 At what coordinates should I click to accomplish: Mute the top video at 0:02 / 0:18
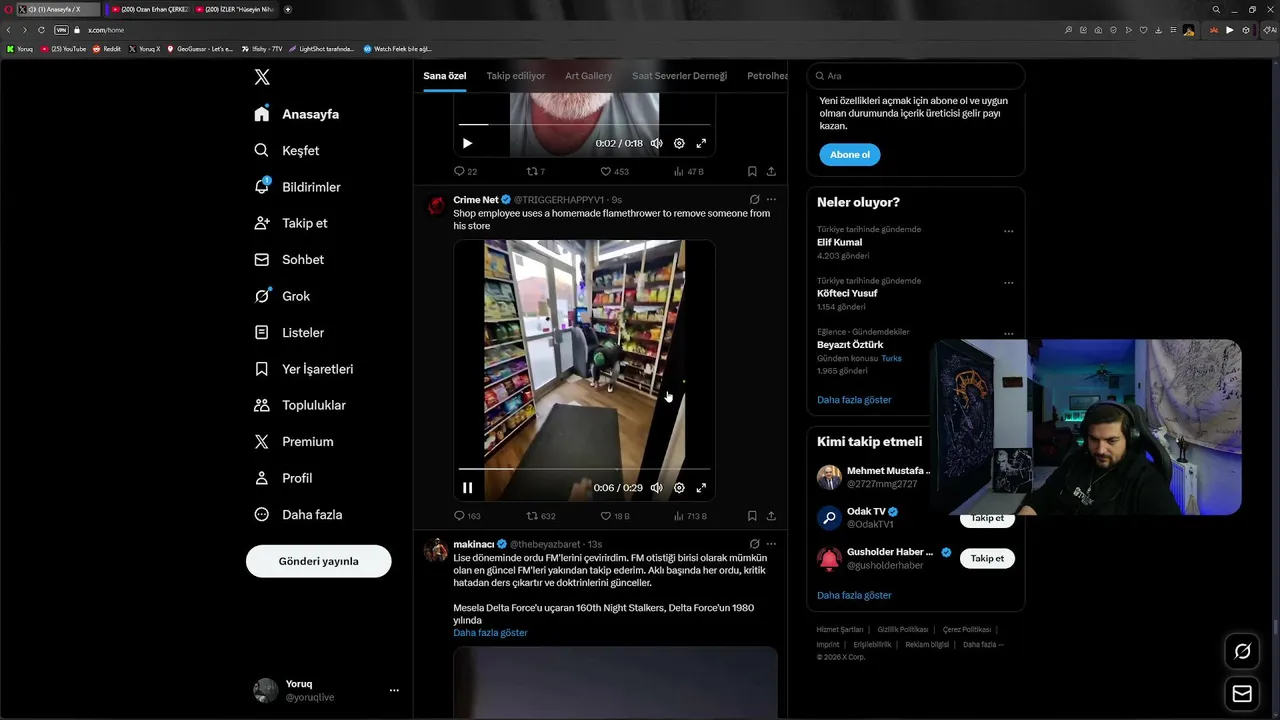tap(656, 143)
